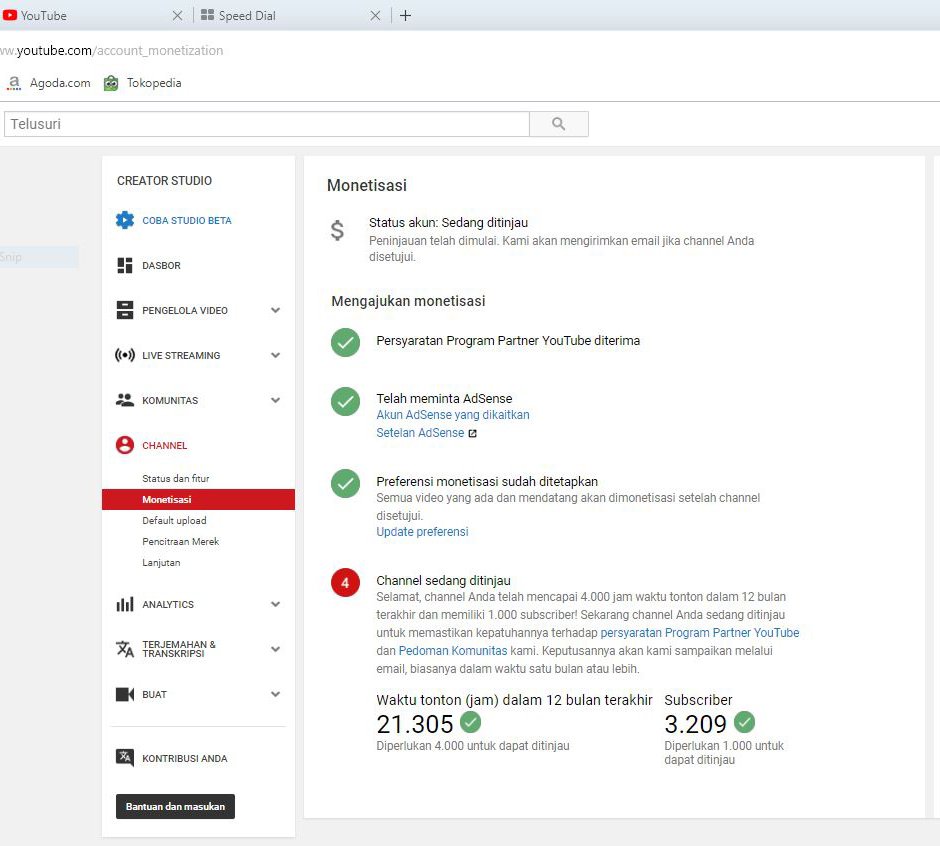Click the Tokopedia bookmark label

coord(154,83)
